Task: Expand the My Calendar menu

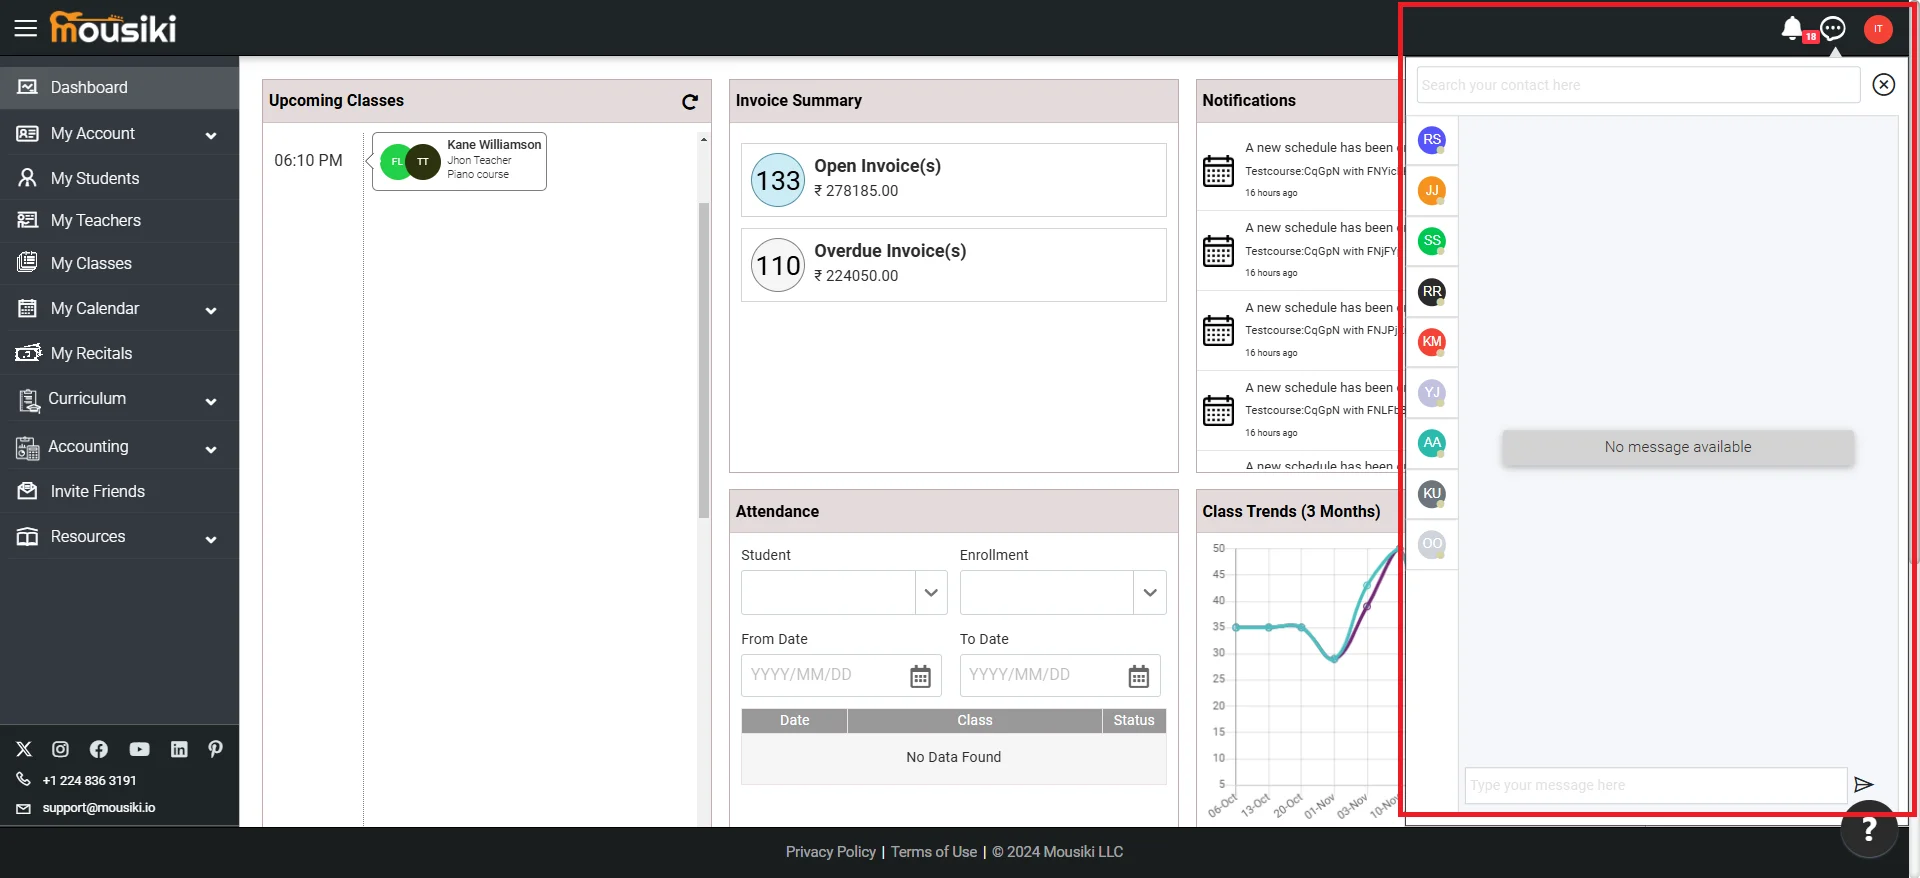Action: 119,309
